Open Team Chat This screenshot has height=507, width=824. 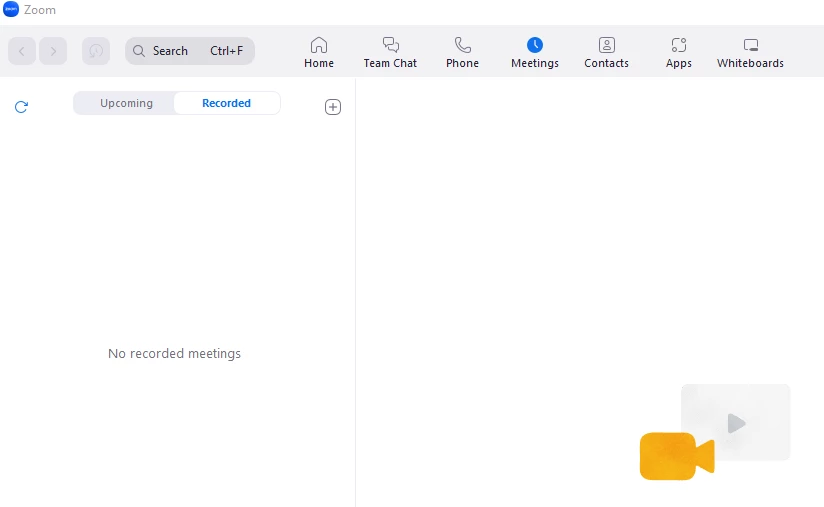390,53
